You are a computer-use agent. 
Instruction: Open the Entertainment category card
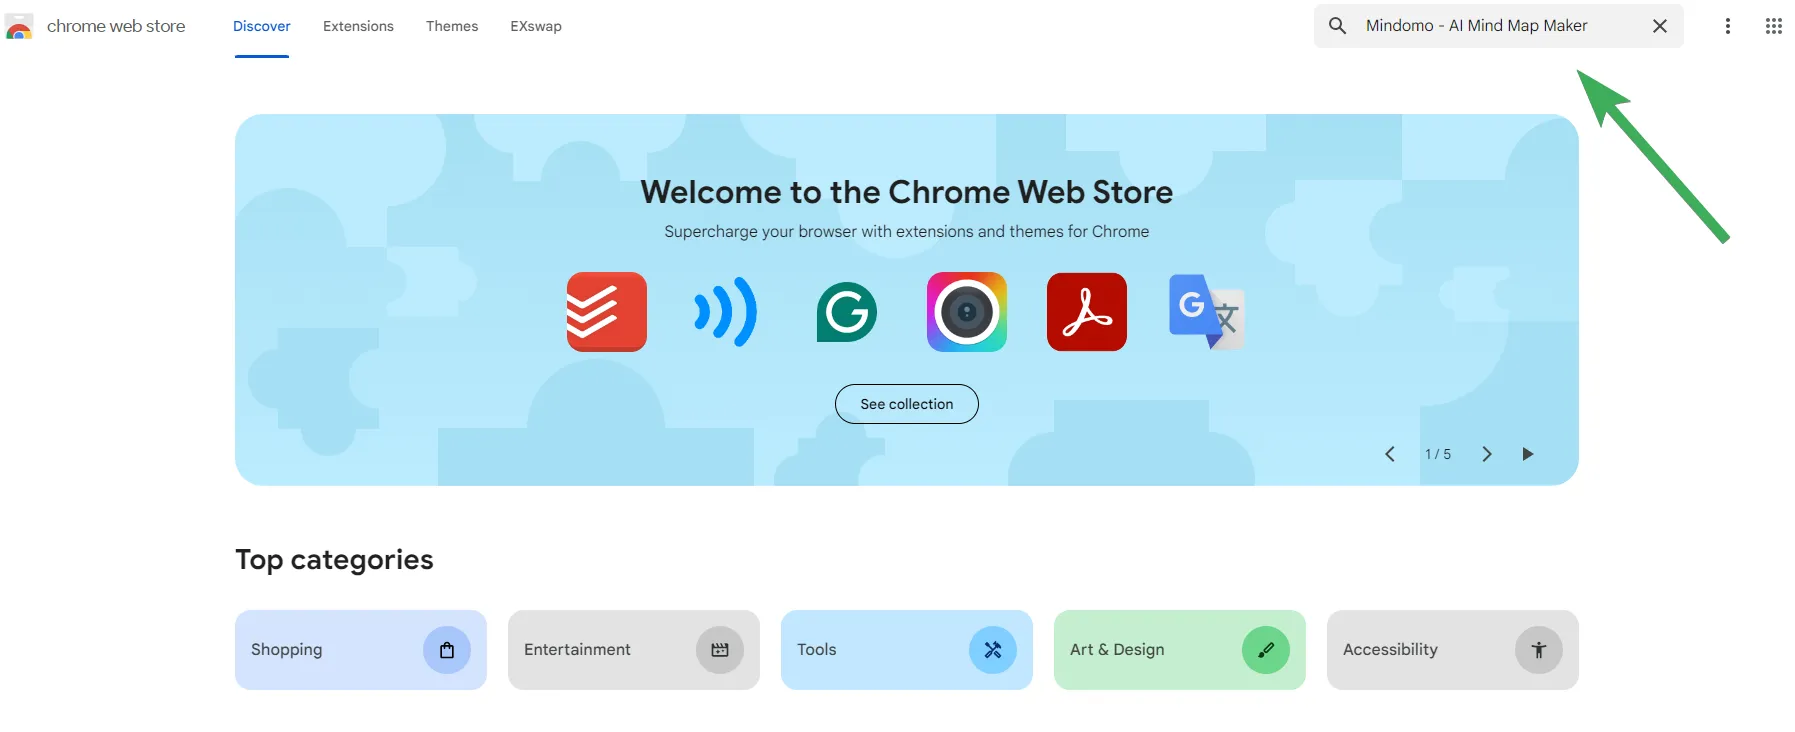tap(634, 650)
